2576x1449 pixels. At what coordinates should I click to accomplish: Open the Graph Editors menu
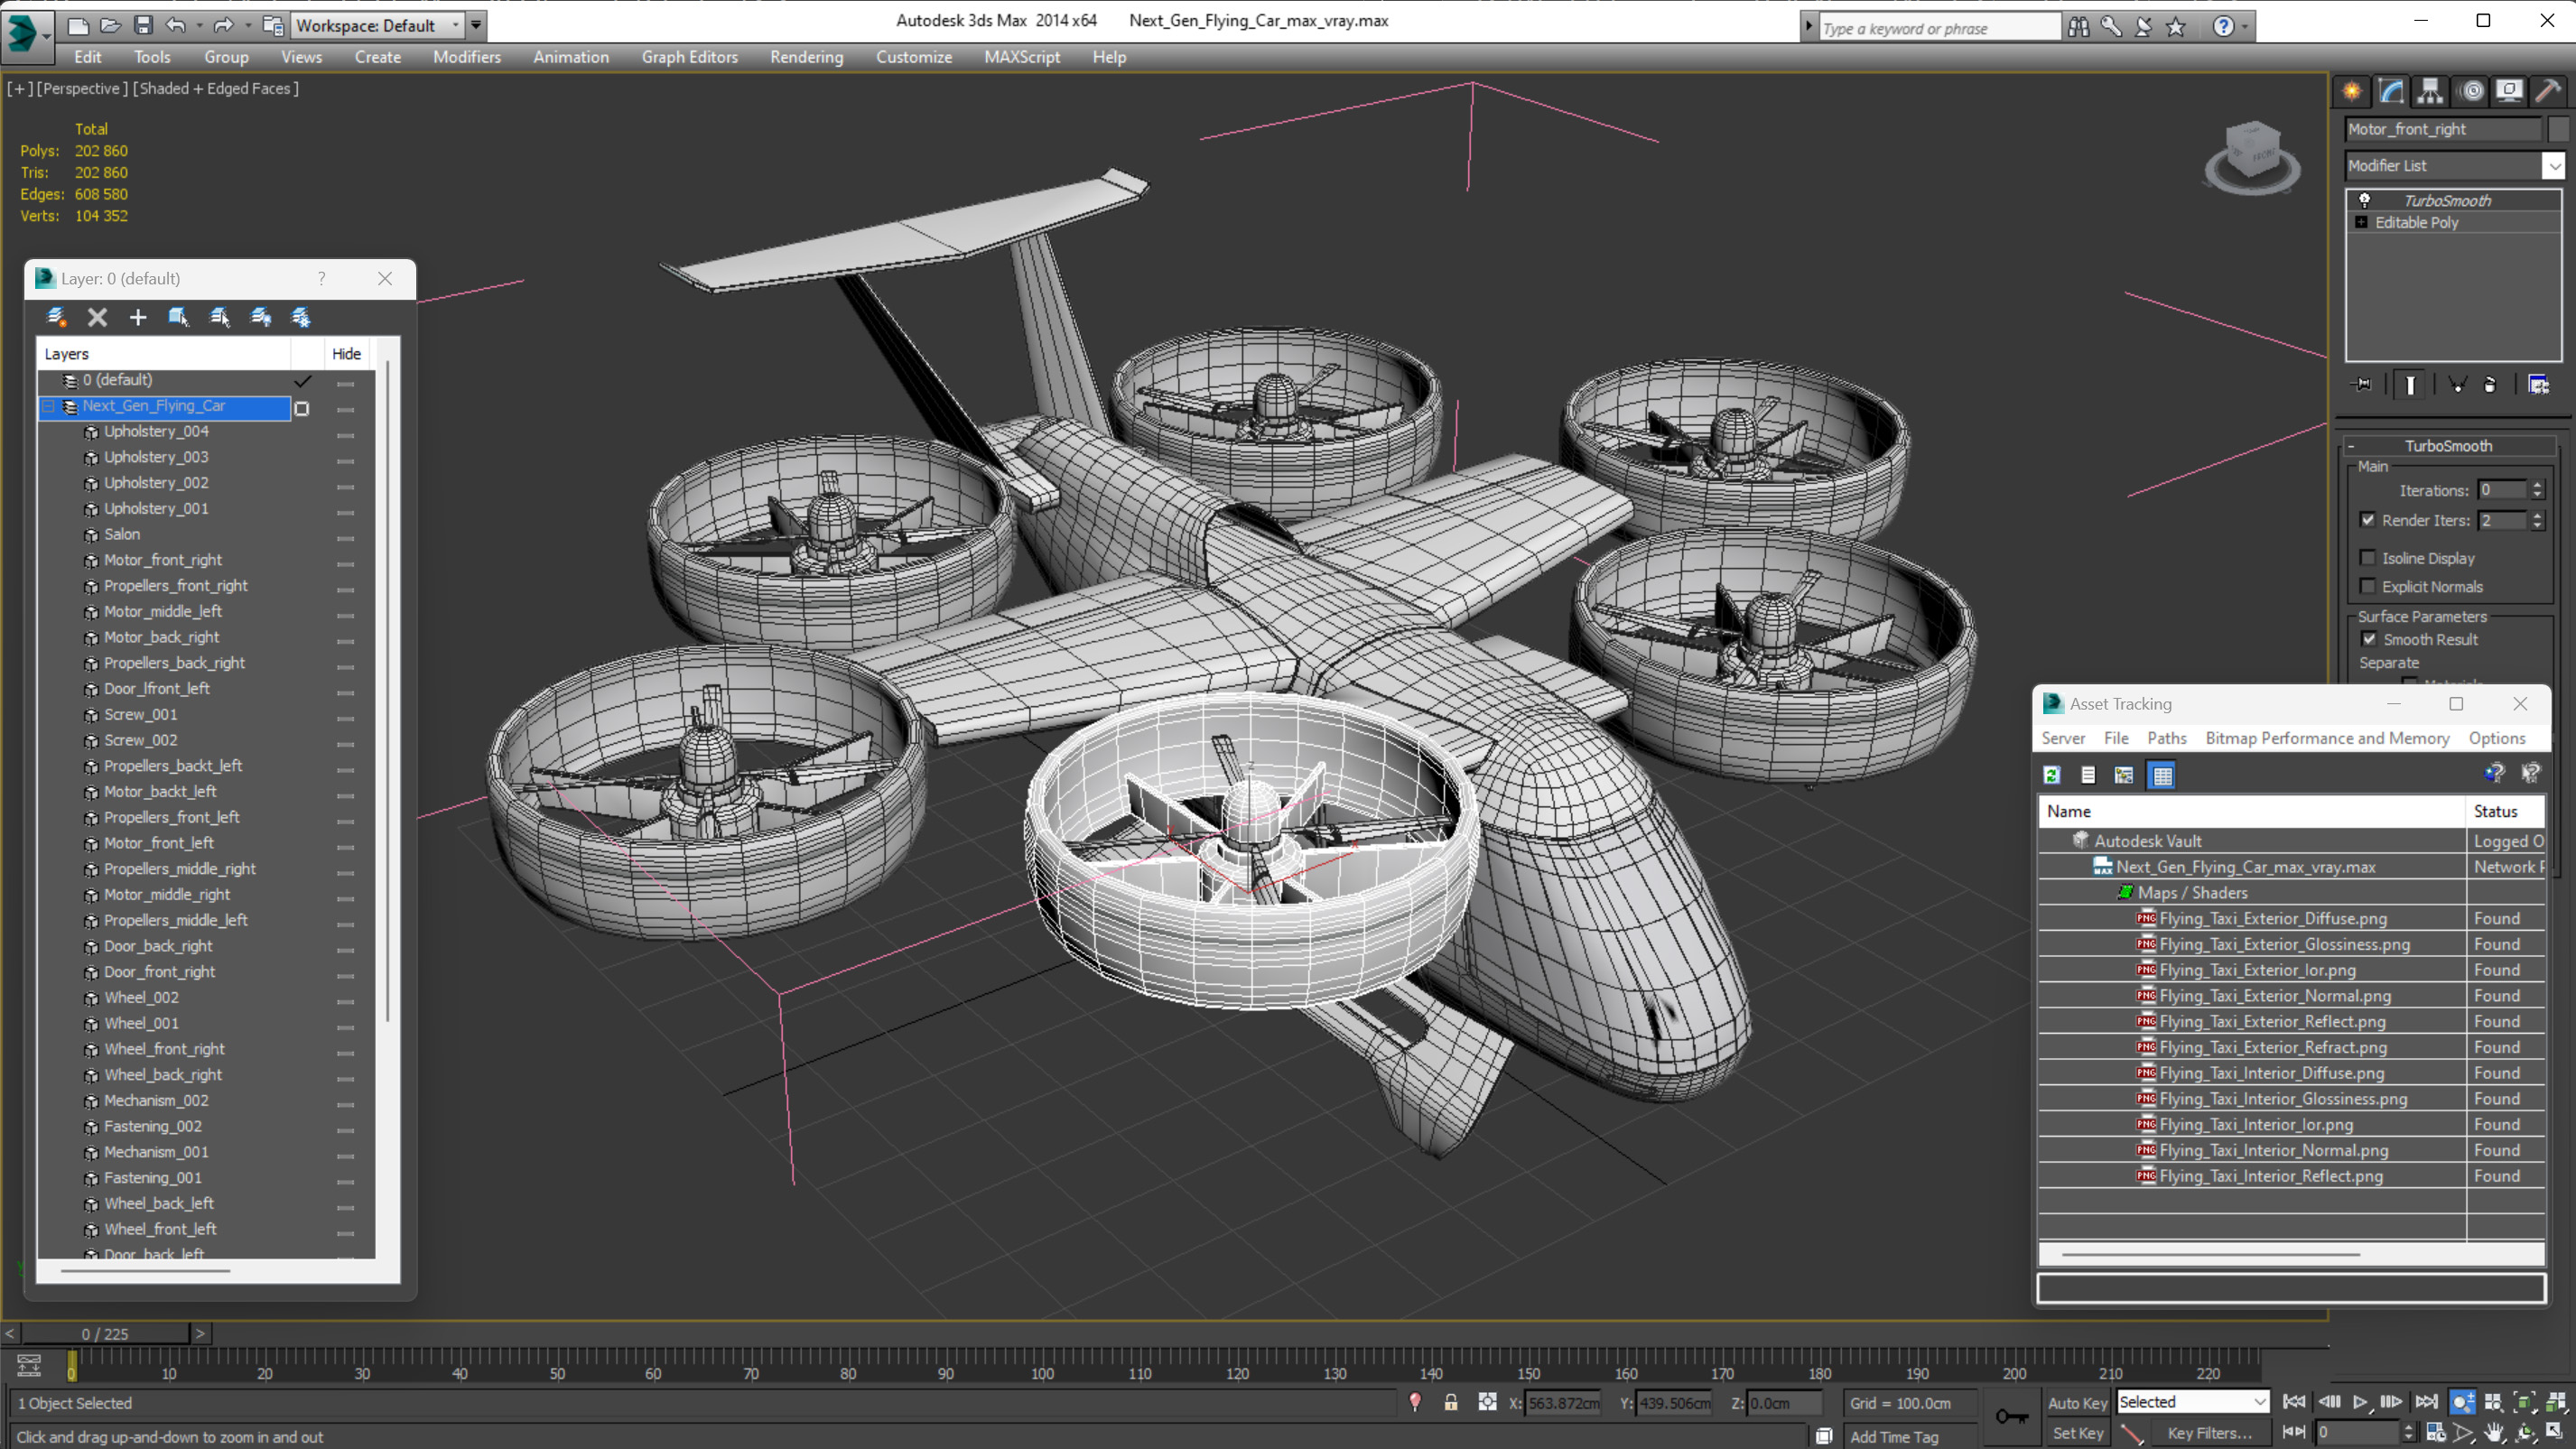click(689, 57)
